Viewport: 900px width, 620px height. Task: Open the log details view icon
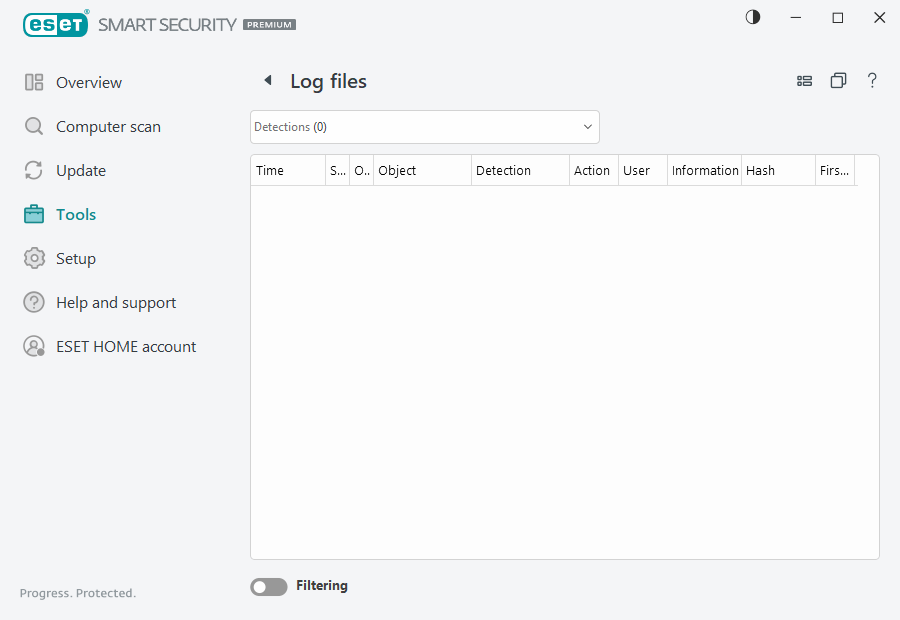pos(805,80)
